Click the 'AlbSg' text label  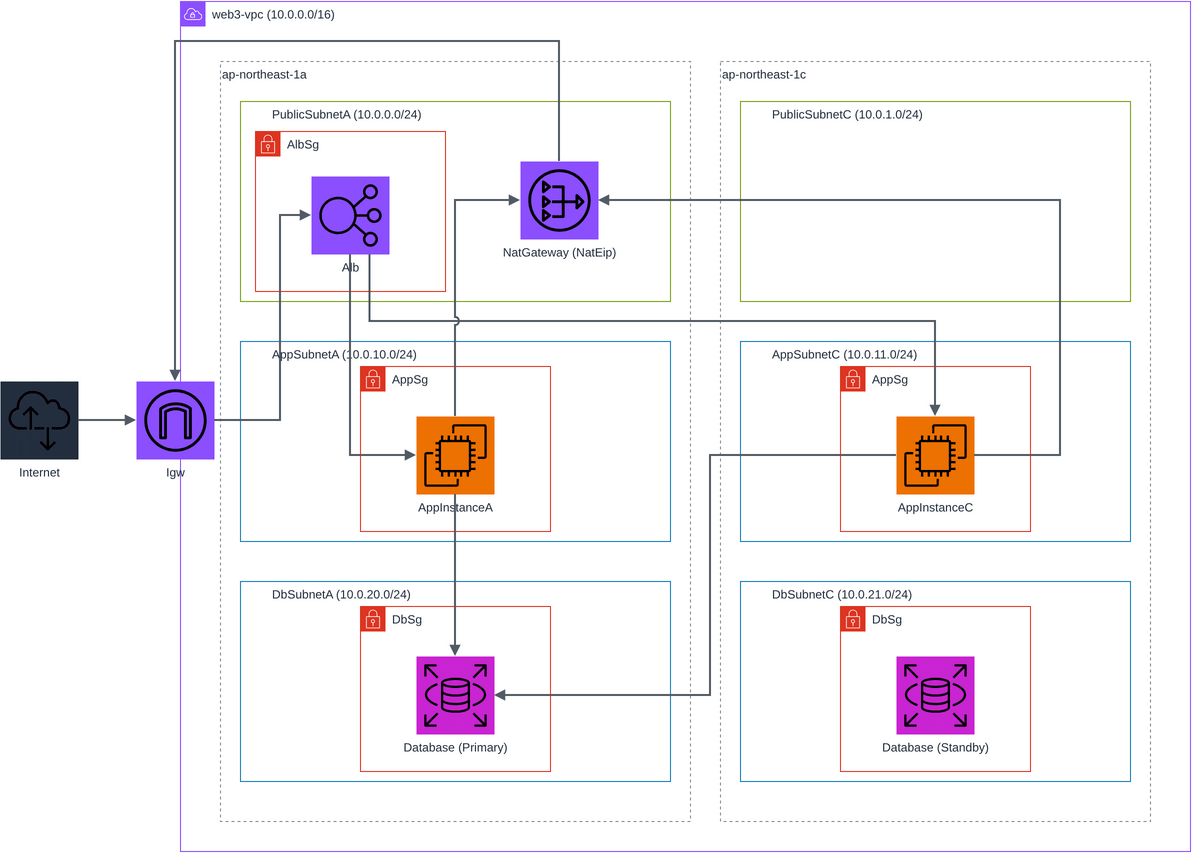(303, 145)
